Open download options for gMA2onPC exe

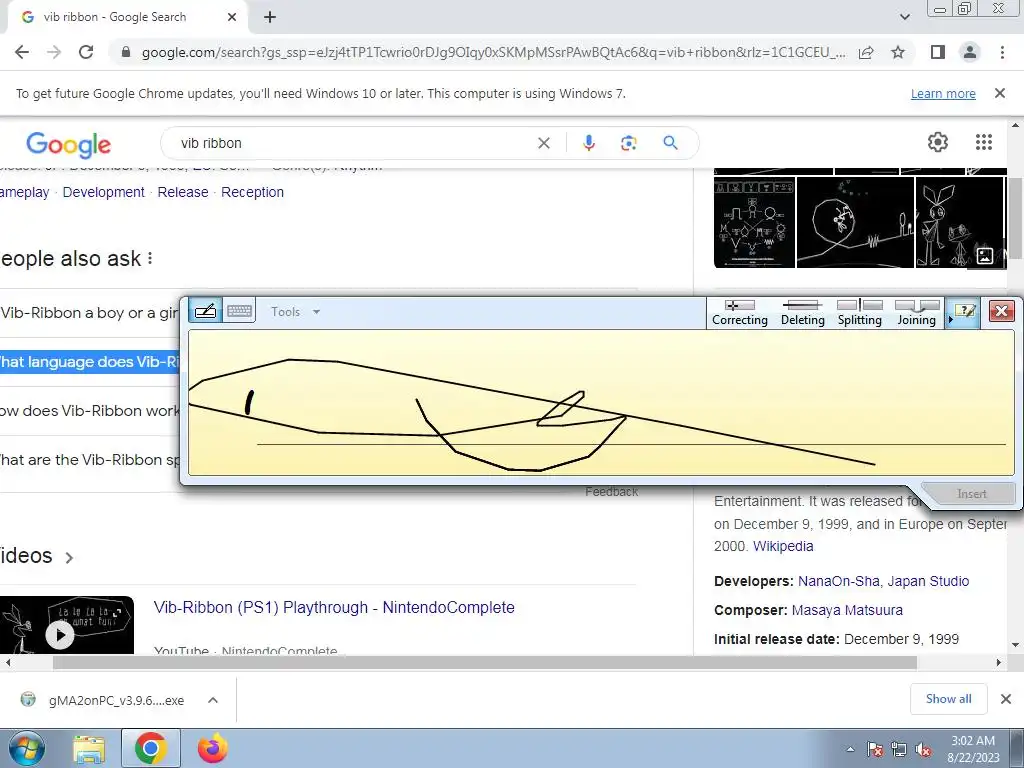tap(213, 700)
